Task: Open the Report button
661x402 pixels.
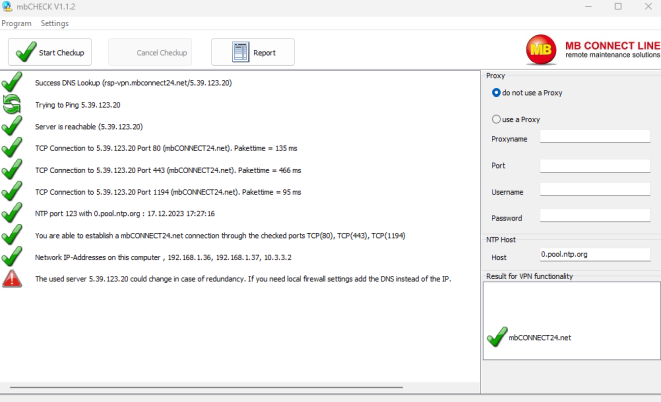Action: pos(253,52)
